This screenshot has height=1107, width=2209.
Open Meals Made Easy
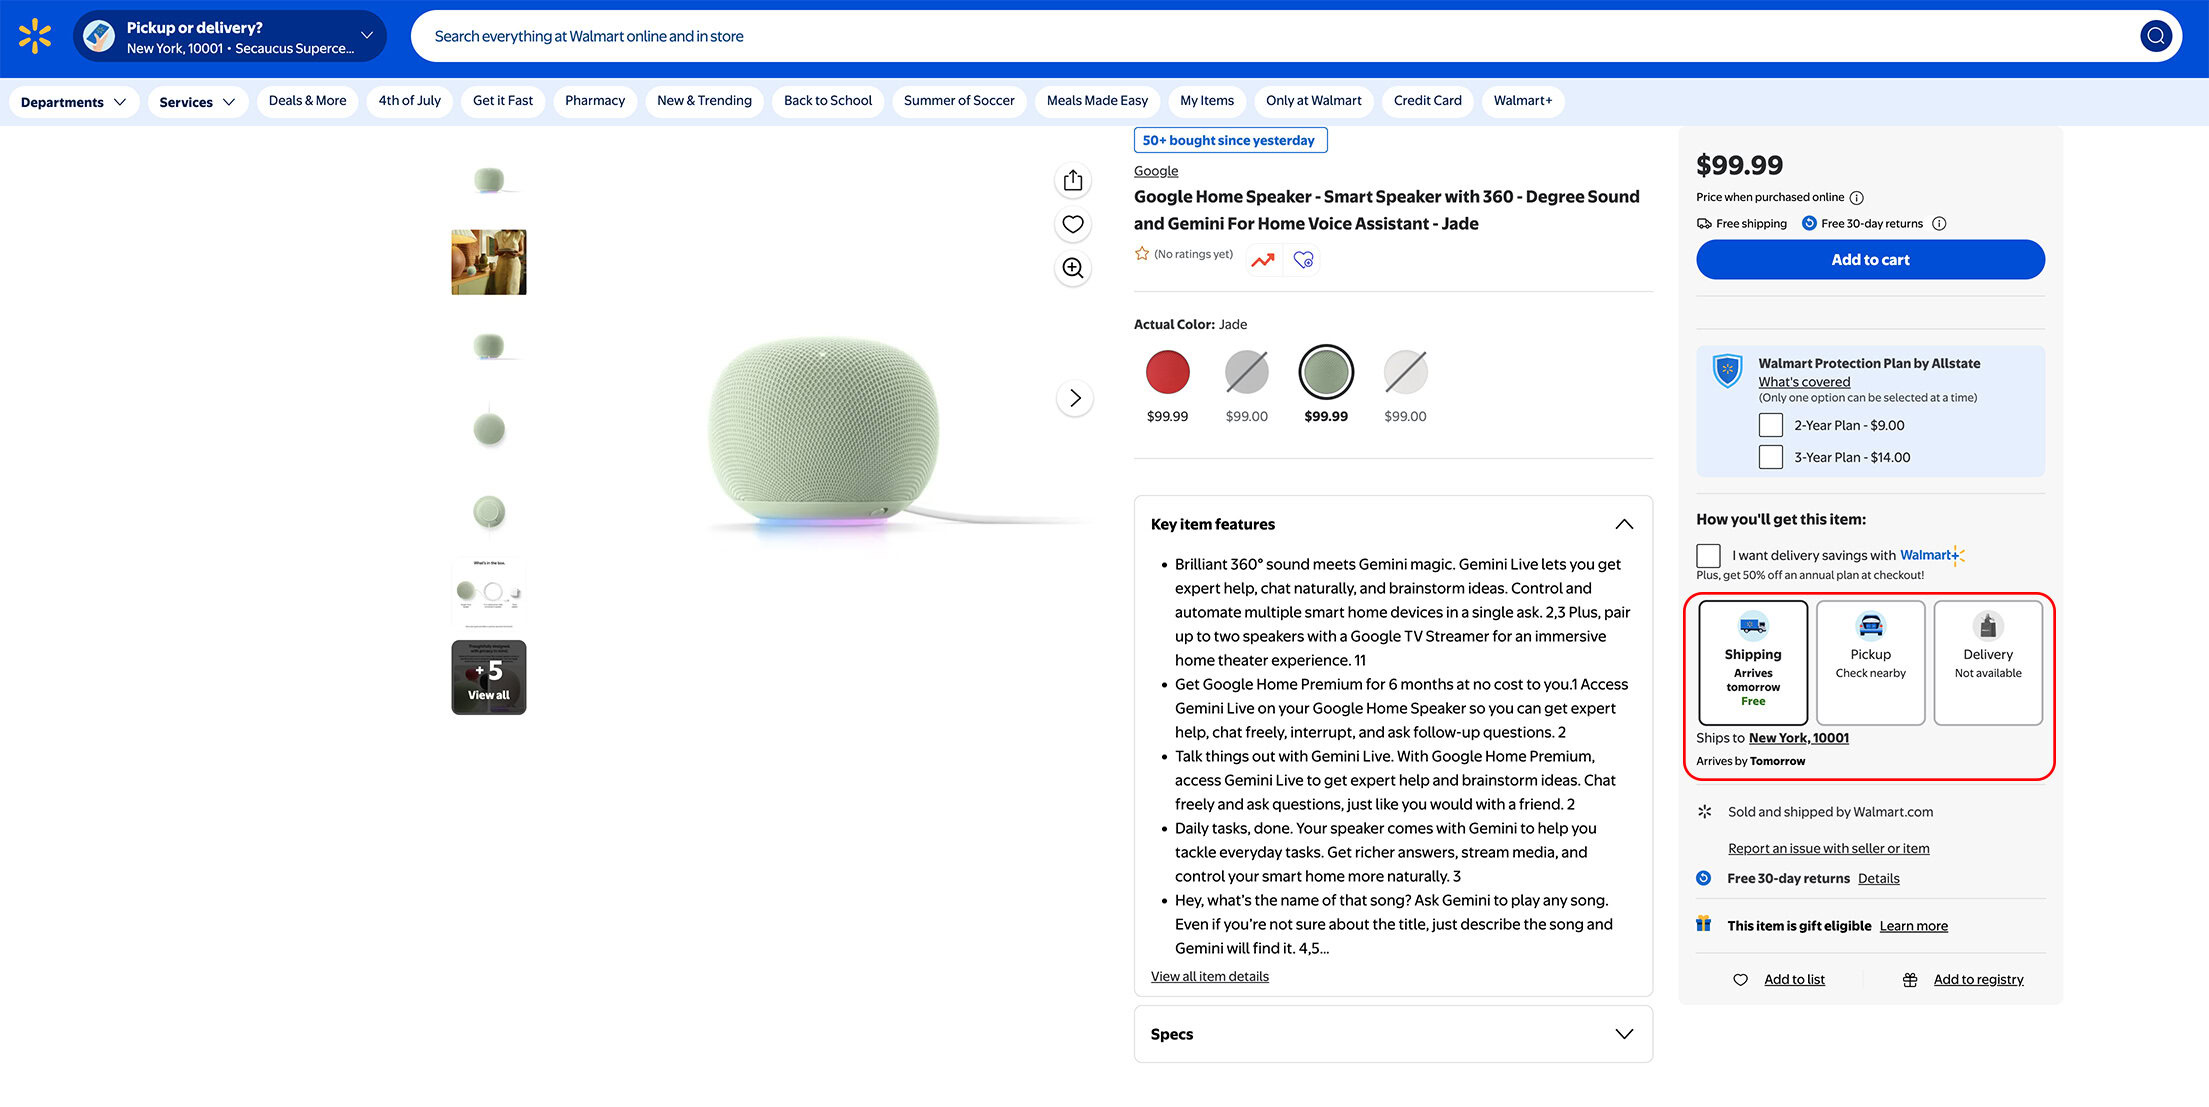(x=1097, y=101)
